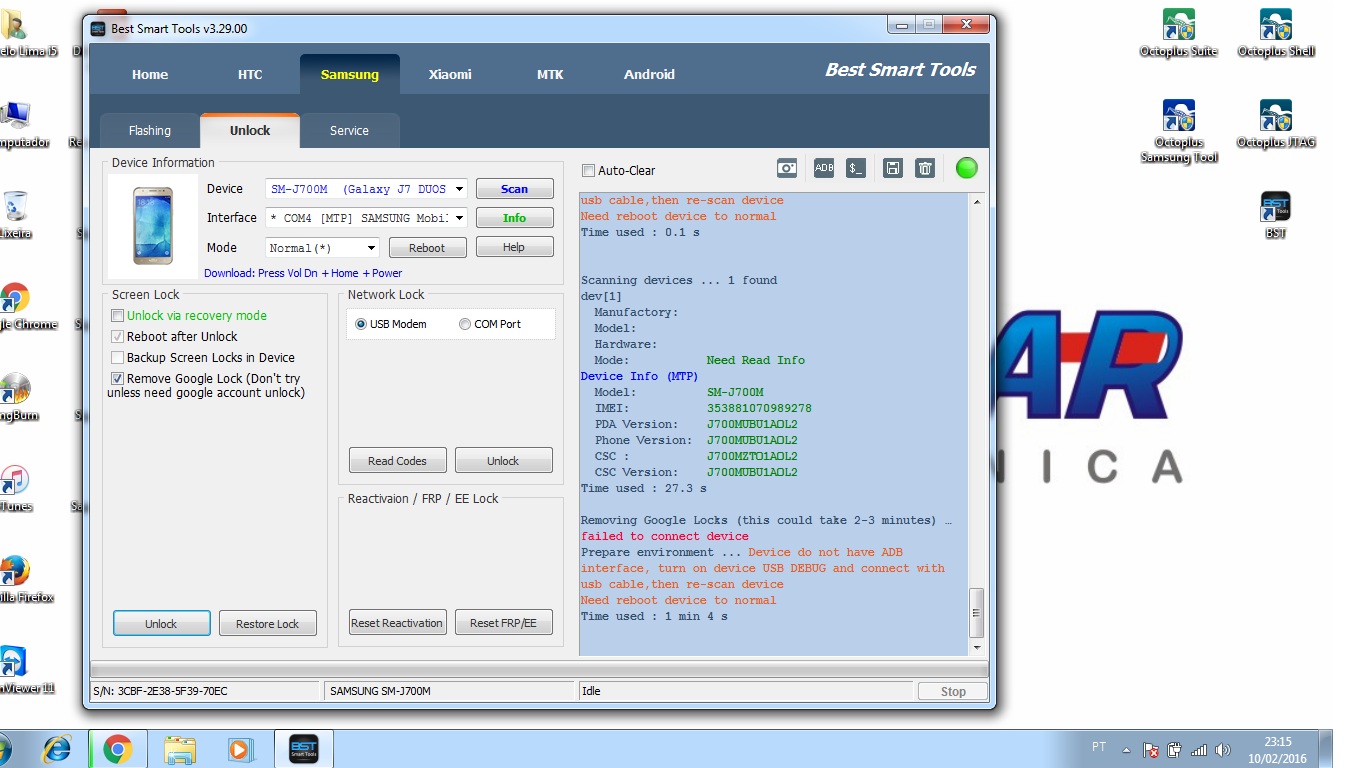Screen dimensions: 1366x768
Task: Select BST Smart Tools taskbar button
Action: tap(303, 748)
